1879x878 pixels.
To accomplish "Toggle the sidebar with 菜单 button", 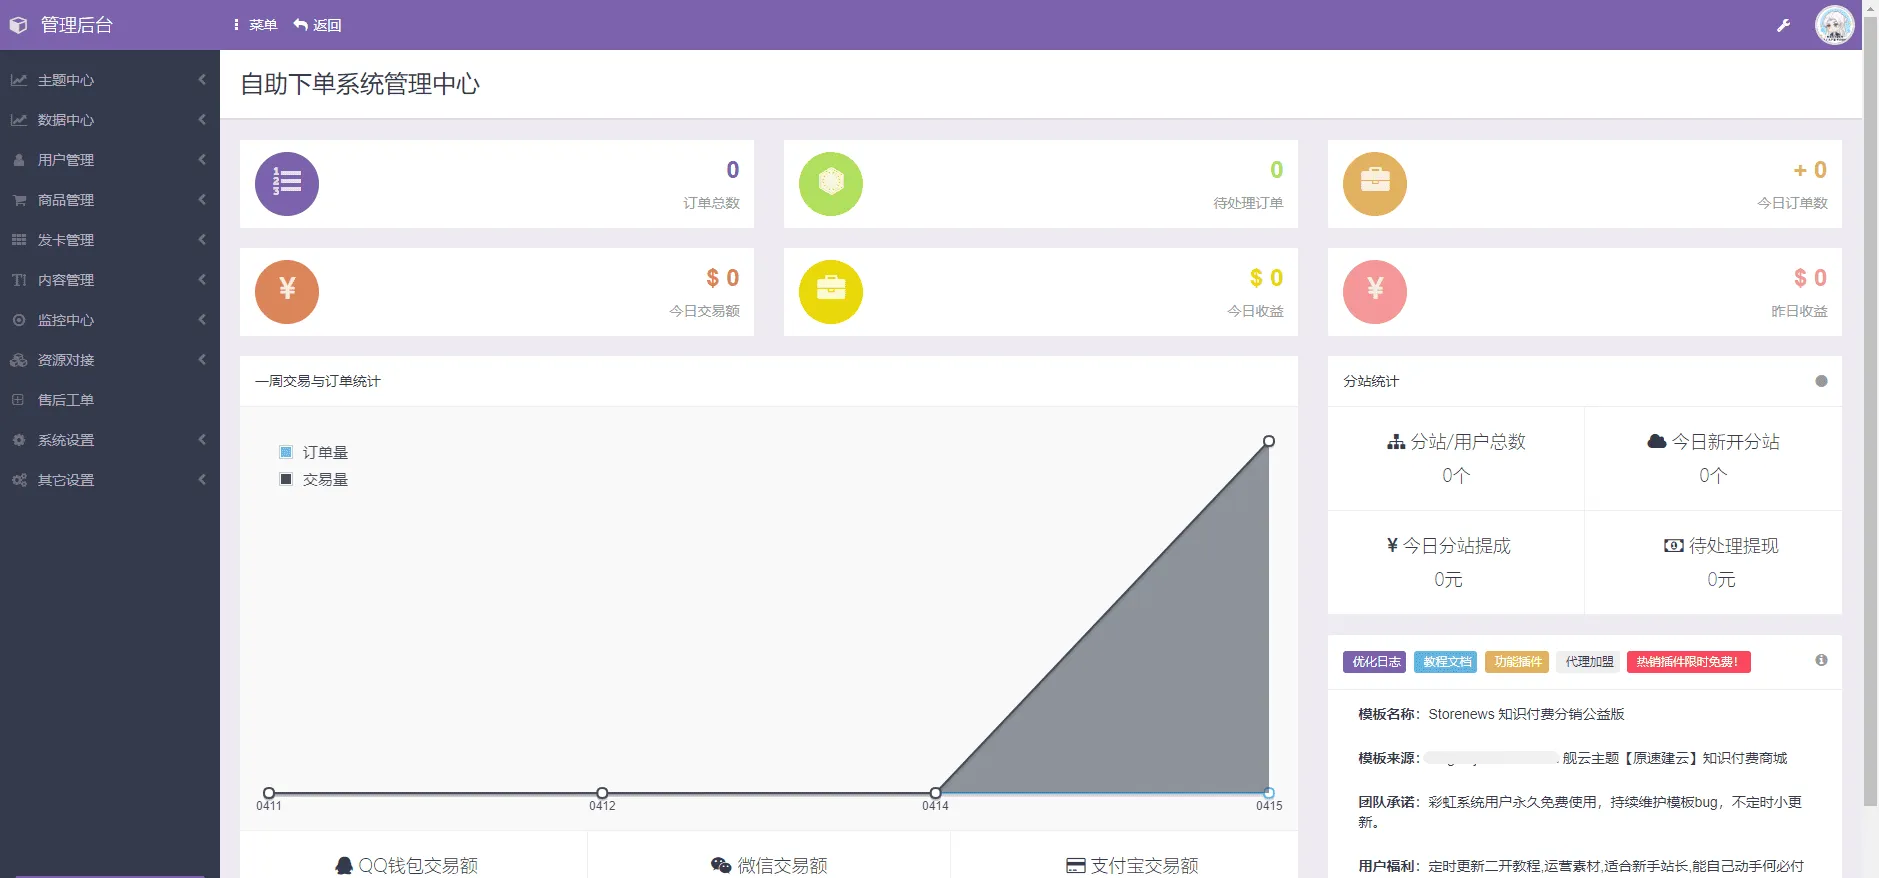I will (255, 25).
